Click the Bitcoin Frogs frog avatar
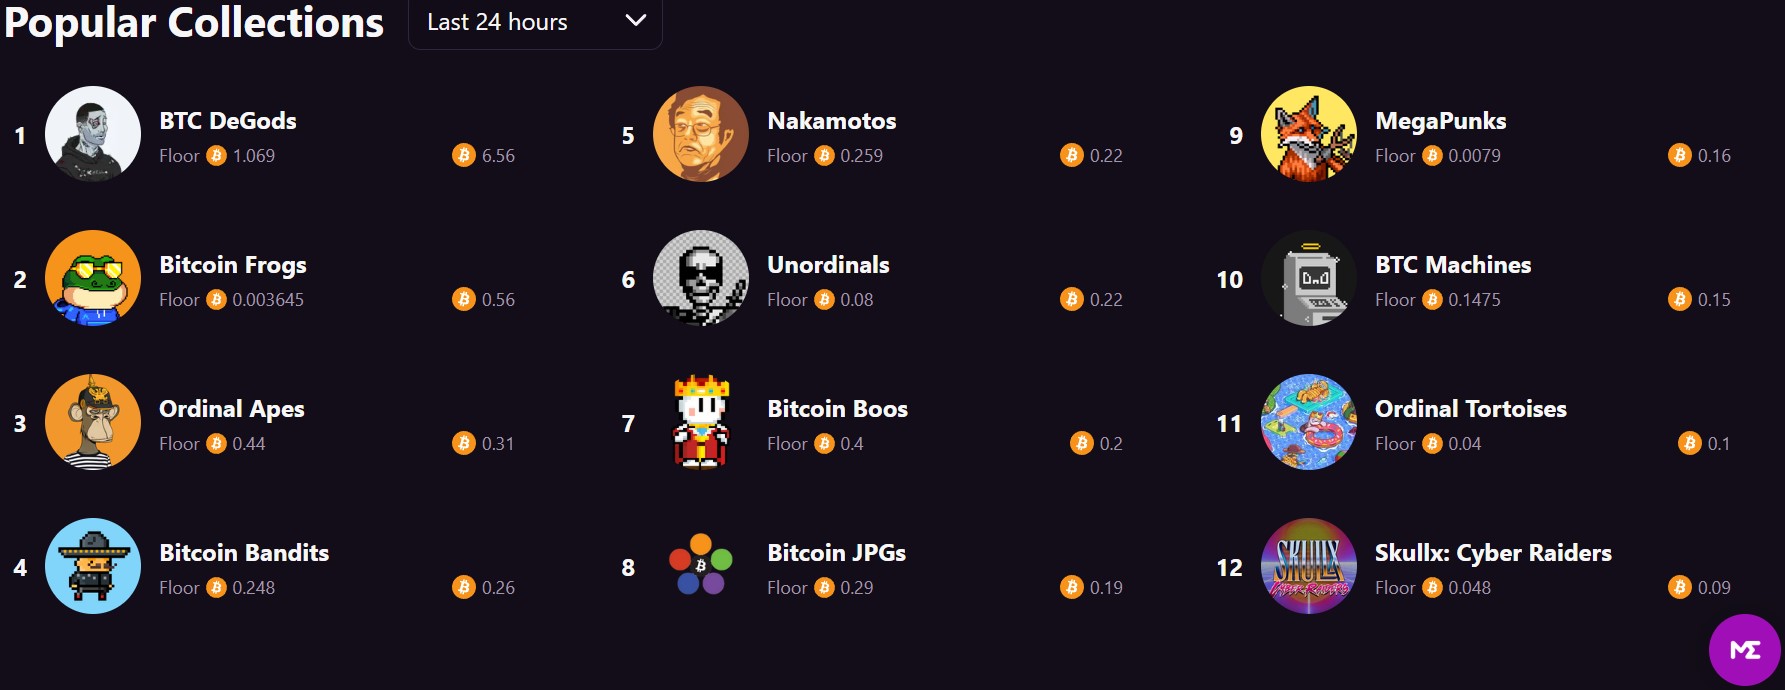 pyautogui.click(x=93, y=278)
